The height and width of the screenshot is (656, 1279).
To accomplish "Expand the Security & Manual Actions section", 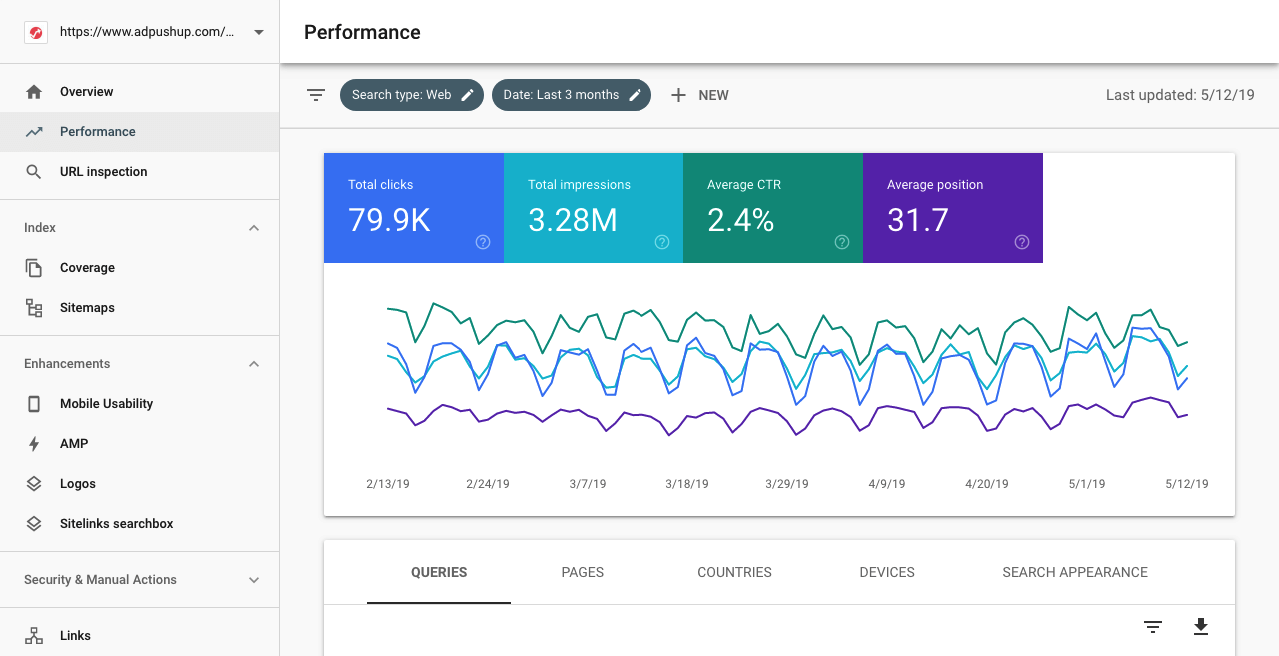I will pos(254,579).
